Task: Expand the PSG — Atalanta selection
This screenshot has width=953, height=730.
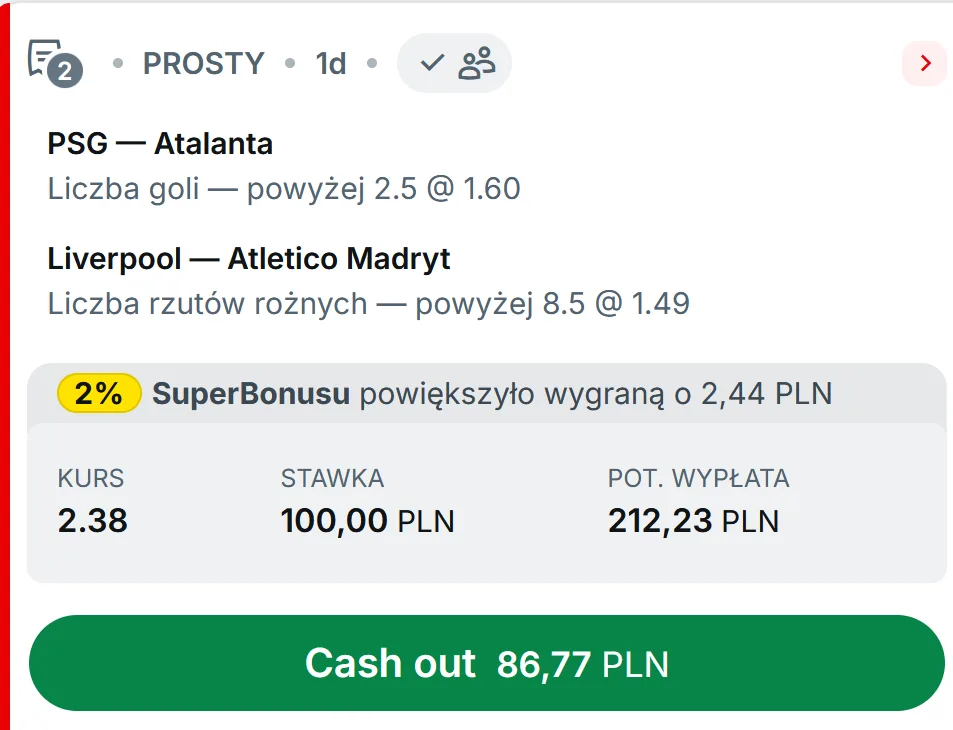Action: [x=160, y=143]
